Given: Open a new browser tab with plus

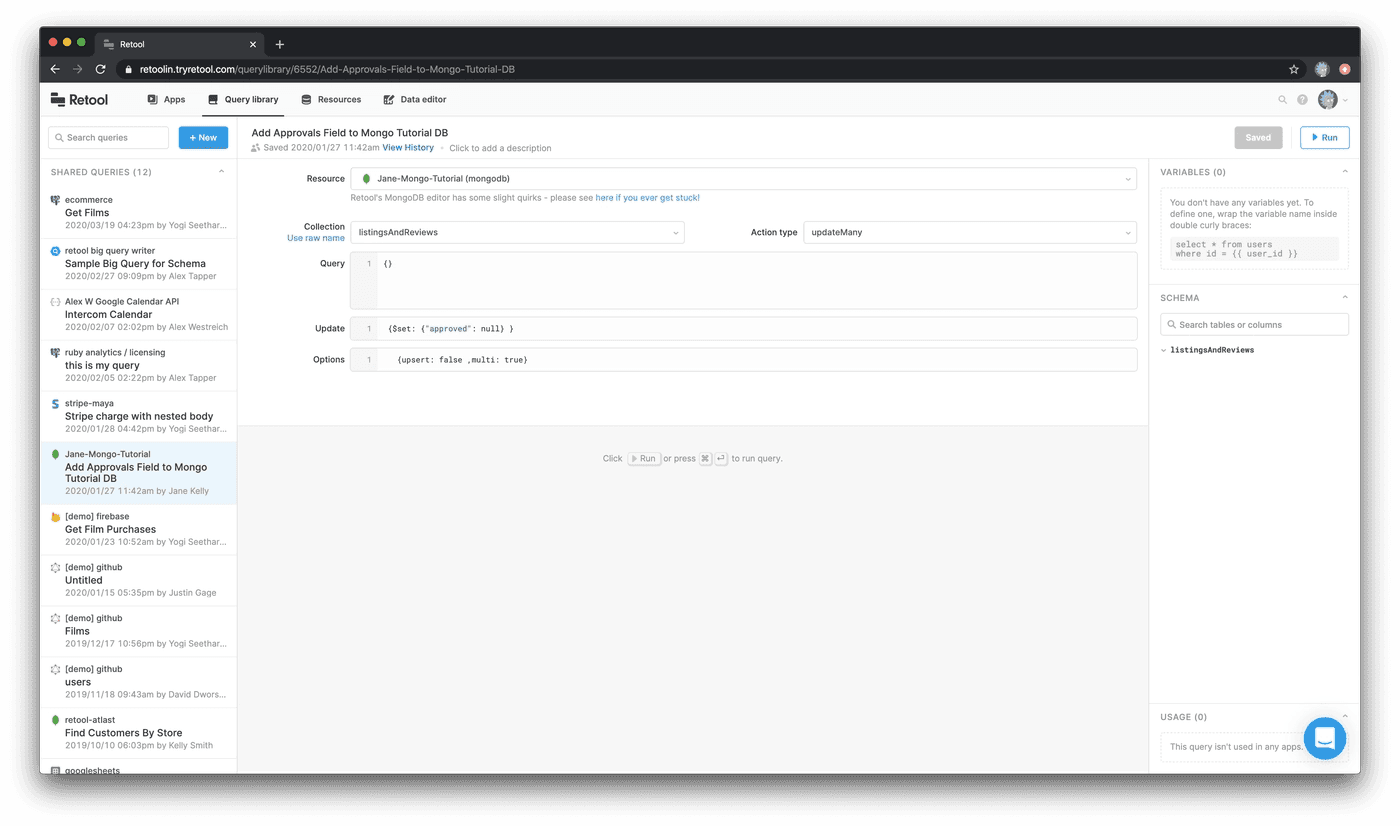Looking at the screenshot, I should (x=280, y=44).
